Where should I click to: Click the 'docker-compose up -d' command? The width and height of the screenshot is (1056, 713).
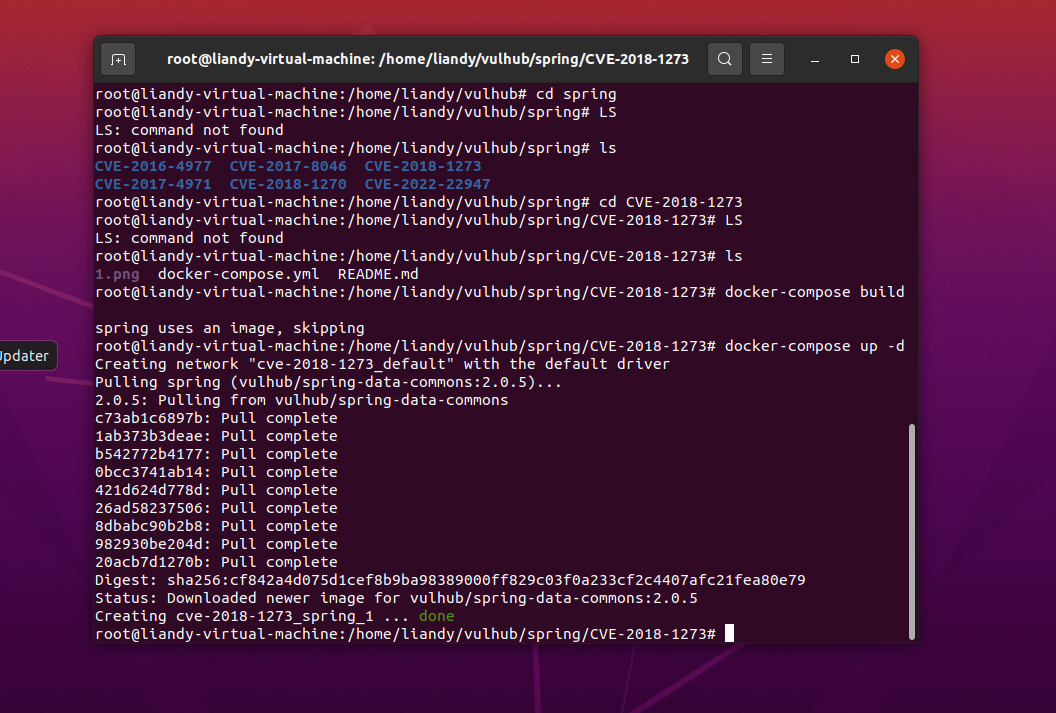814,346
